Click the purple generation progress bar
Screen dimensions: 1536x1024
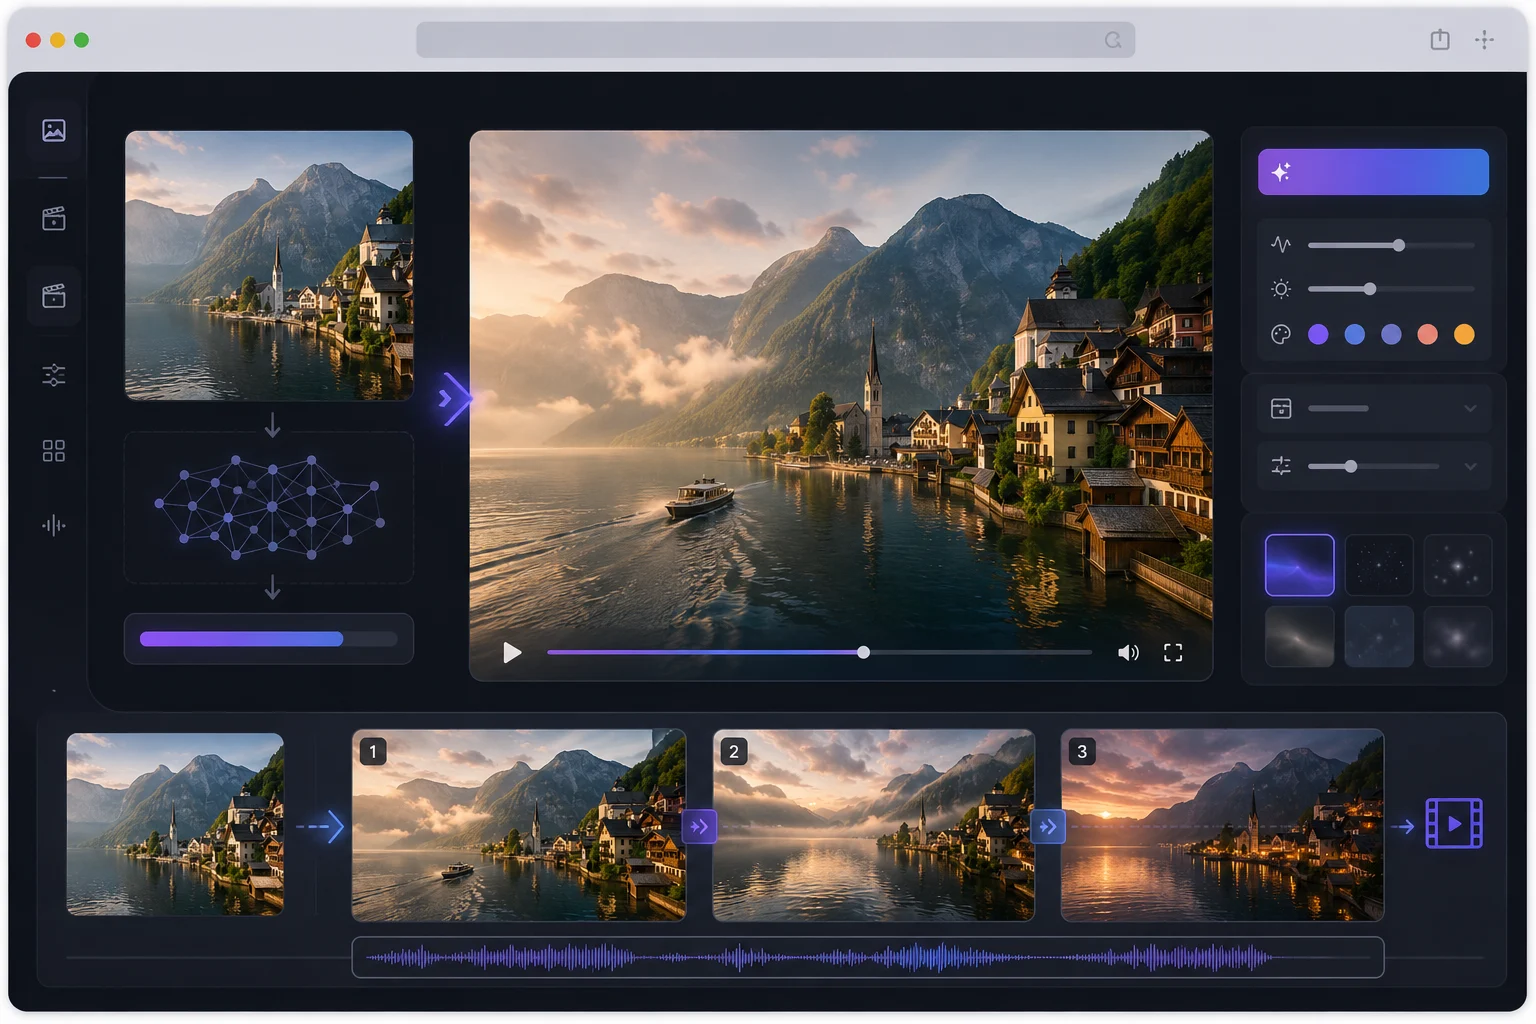(269, 639)
